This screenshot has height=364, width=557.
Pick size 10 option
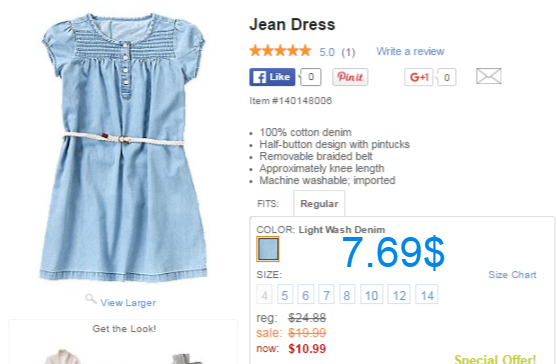point(372,294)
